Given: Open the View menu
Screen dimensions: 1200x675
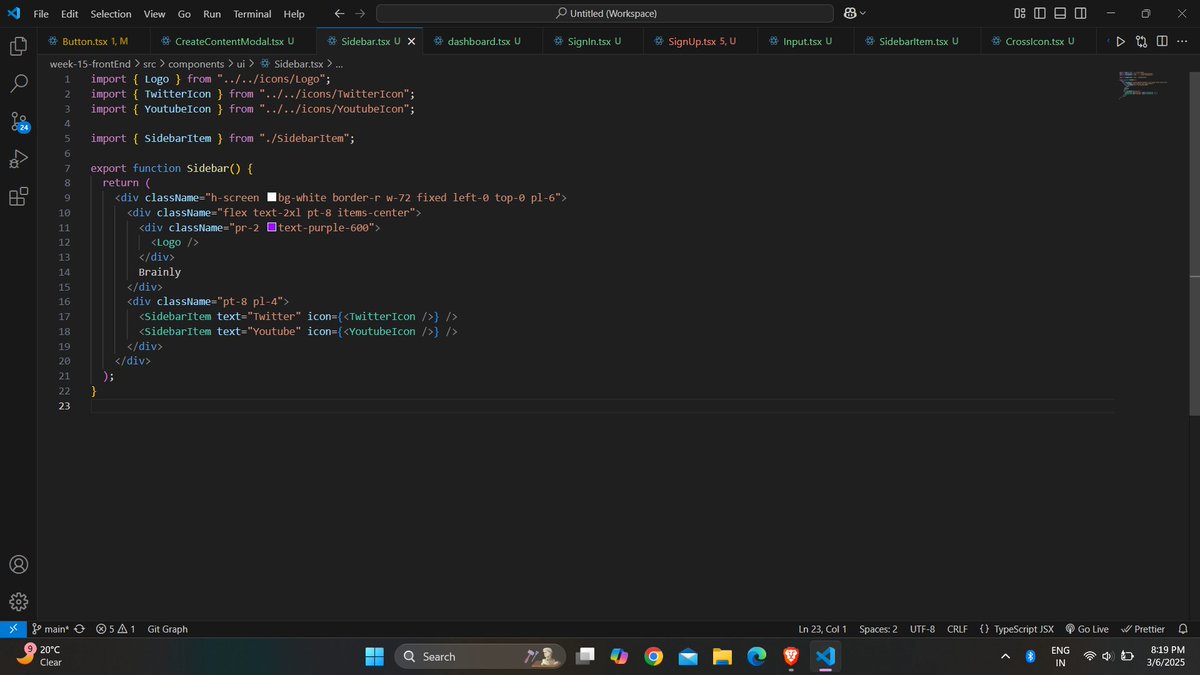Looking at the screenshot, I should (x=154, y=14).
